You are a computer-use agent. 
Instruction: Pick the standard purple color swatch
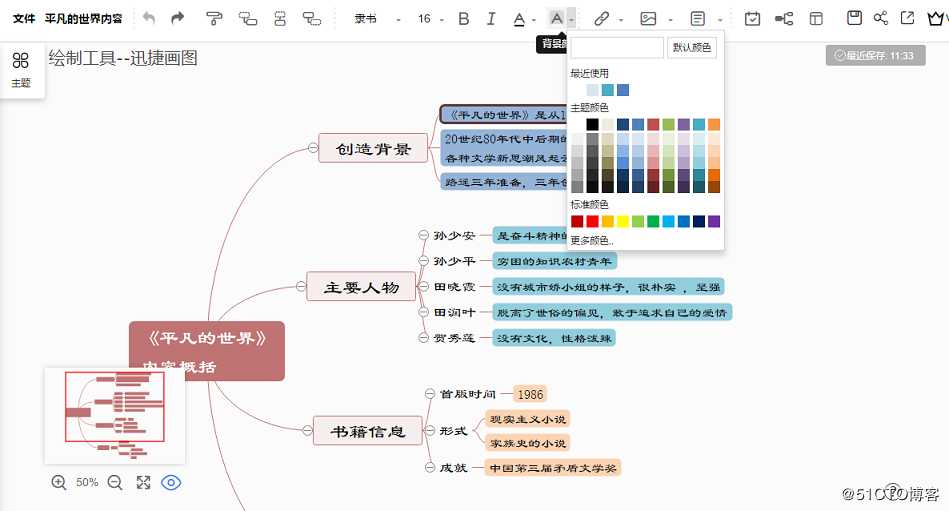tap(714, 221)
